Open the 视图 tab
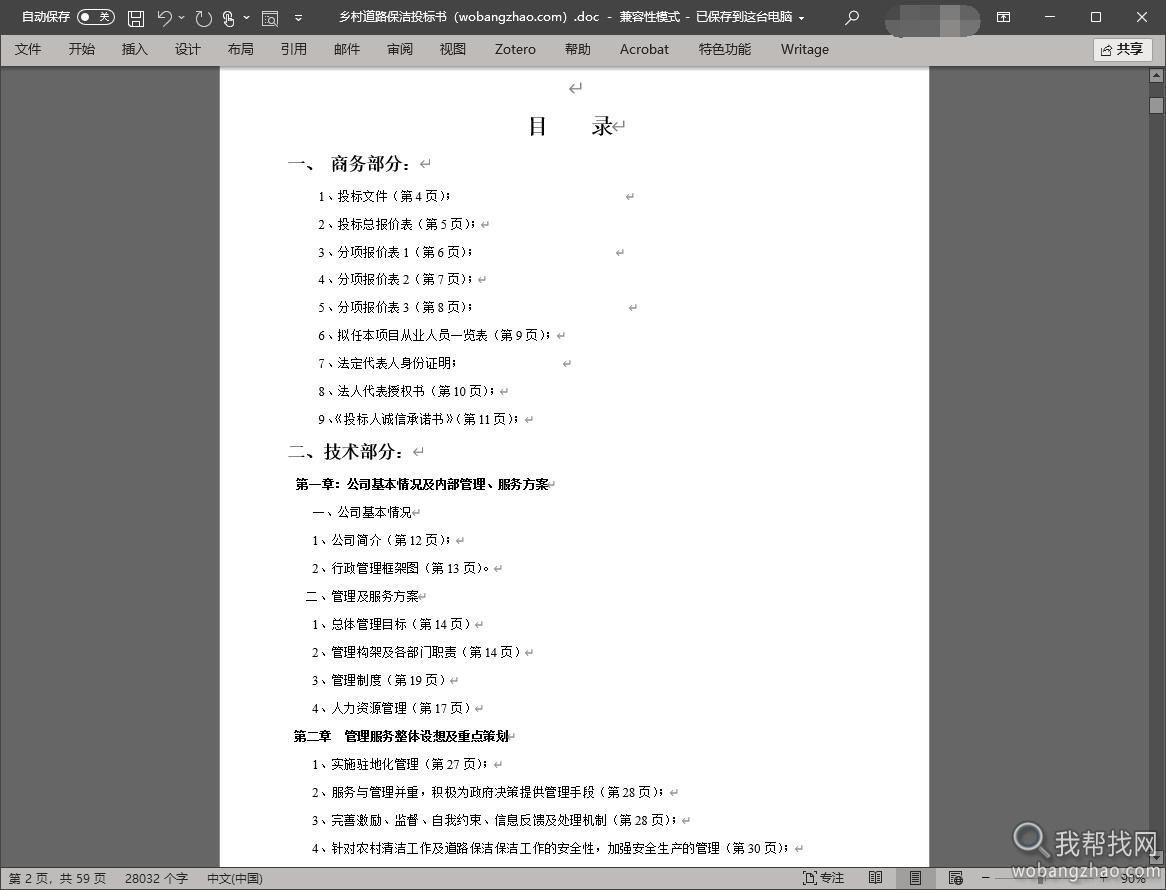Viewport: 1166px width, 890px height. [452, 49]
